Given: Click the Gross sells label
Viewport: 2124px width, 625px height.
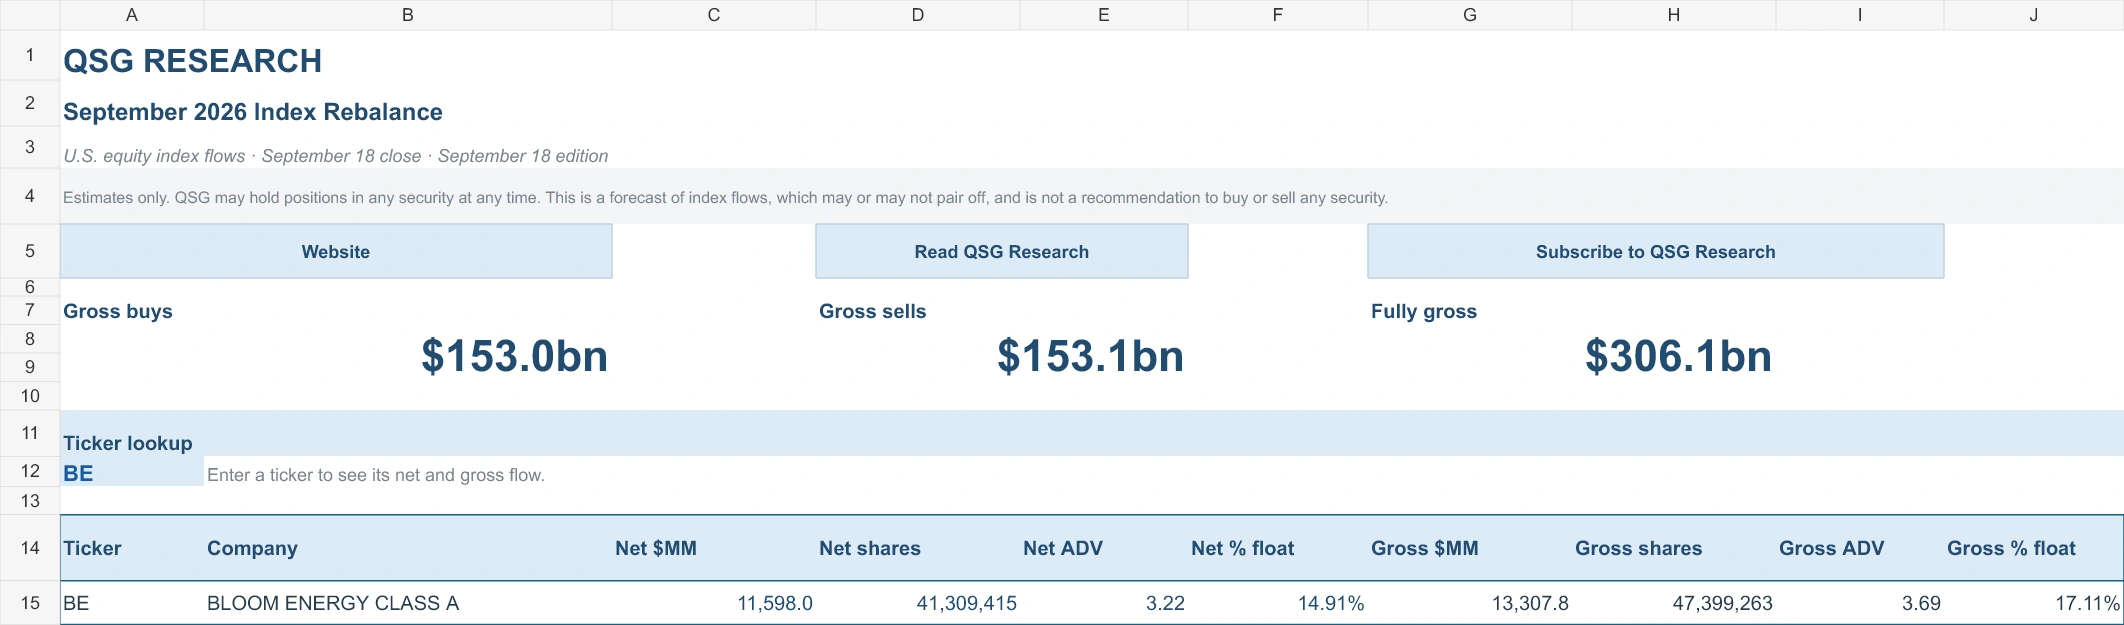Looking at the screenshot, I should pos(873,311).
